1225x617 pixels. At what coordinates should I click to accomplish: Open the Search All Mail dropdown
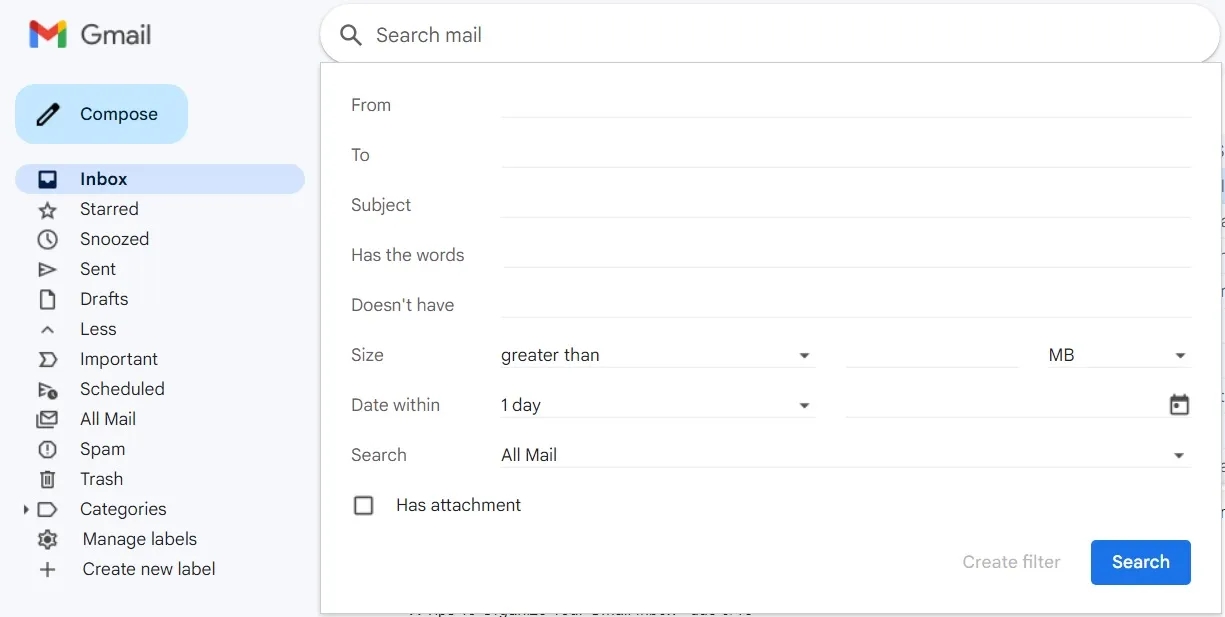(x=1178, y=454)
